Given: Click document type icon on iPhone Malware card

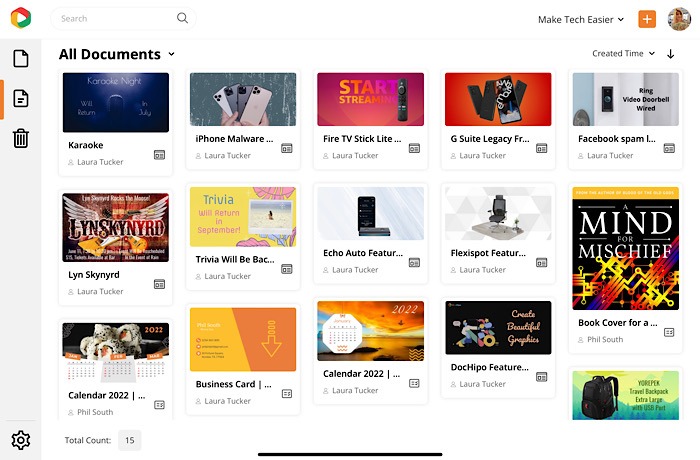Looking at the screenshot, I should [287, 148].
